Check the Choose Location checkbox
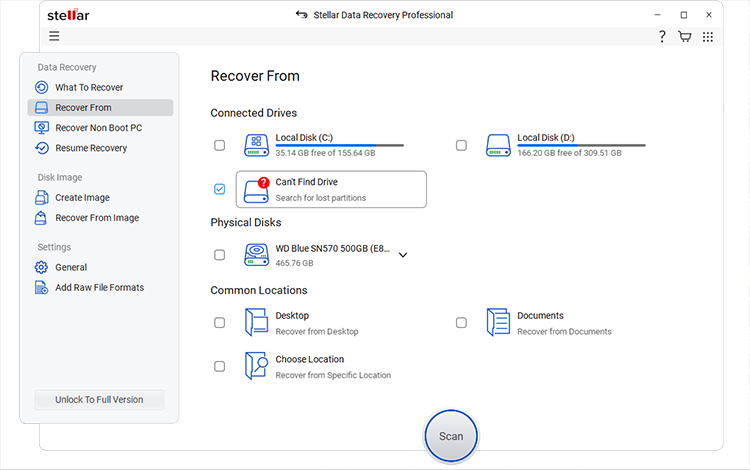 (220, 366)
